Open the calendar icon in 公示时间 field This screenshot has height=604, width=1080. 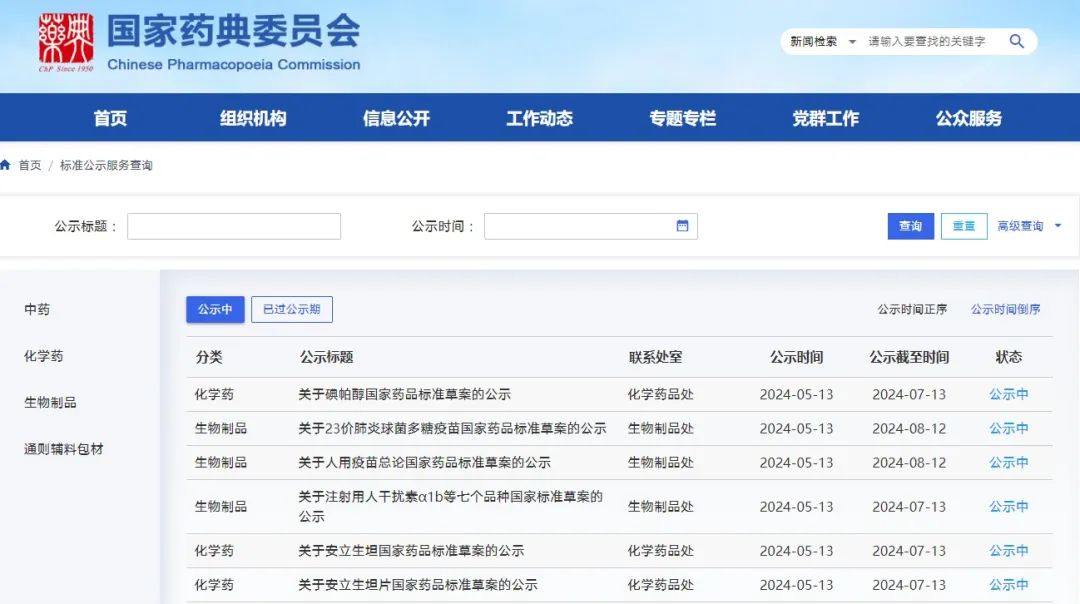(682, 226)
